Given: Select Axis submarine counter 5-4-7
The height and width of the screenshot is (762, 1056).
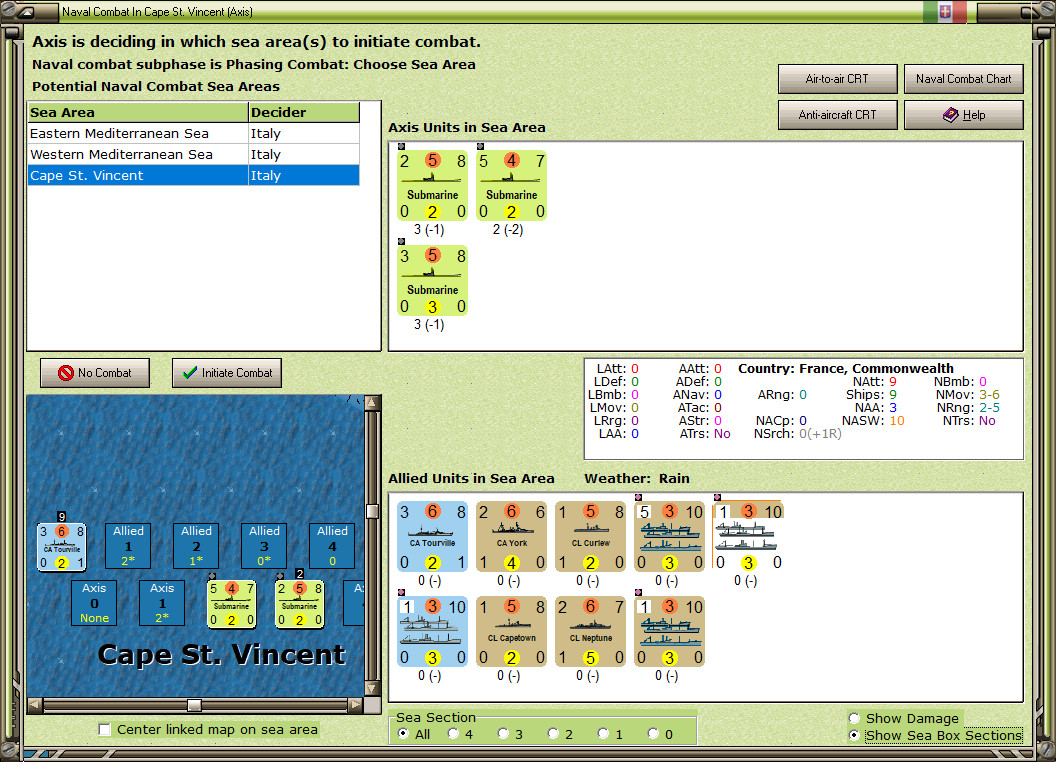Looking at the screenshot, I should [511, 186].
